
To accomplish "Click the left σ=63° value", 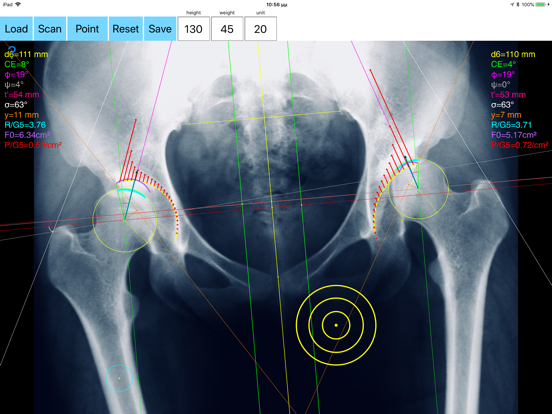I will 15,105.
